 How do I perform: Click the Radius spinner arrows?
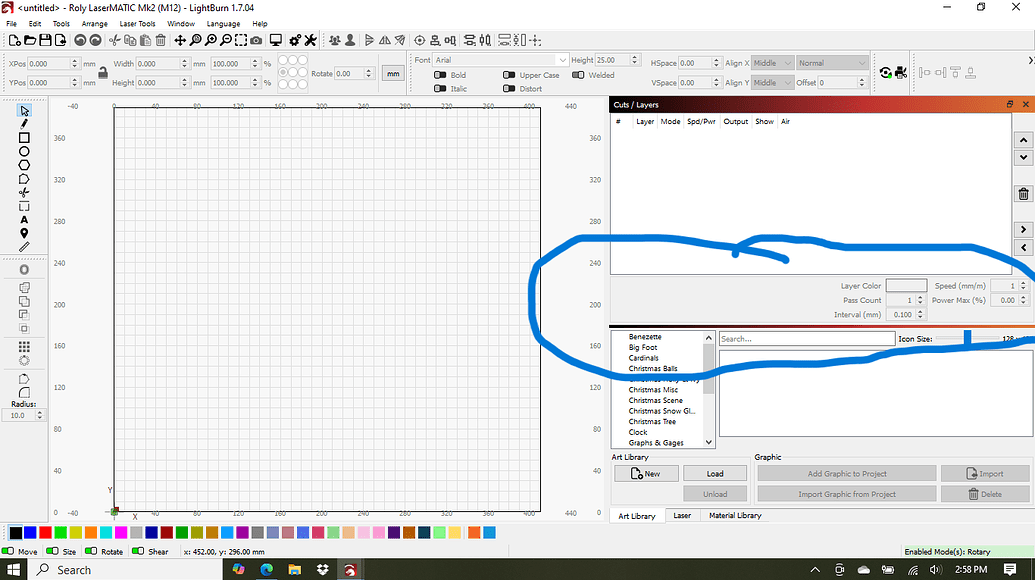[40, 415]
